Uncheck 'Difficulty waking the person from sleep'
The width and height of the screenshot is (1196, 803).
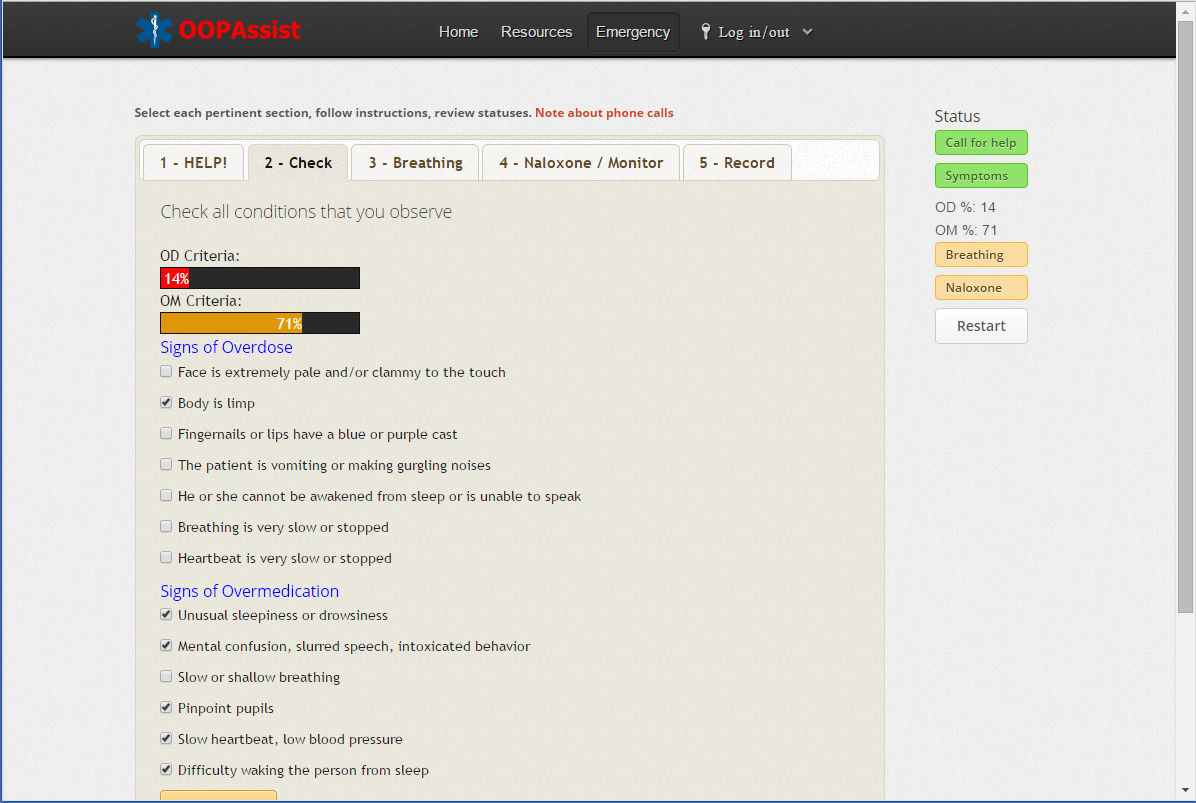(166, 769)
